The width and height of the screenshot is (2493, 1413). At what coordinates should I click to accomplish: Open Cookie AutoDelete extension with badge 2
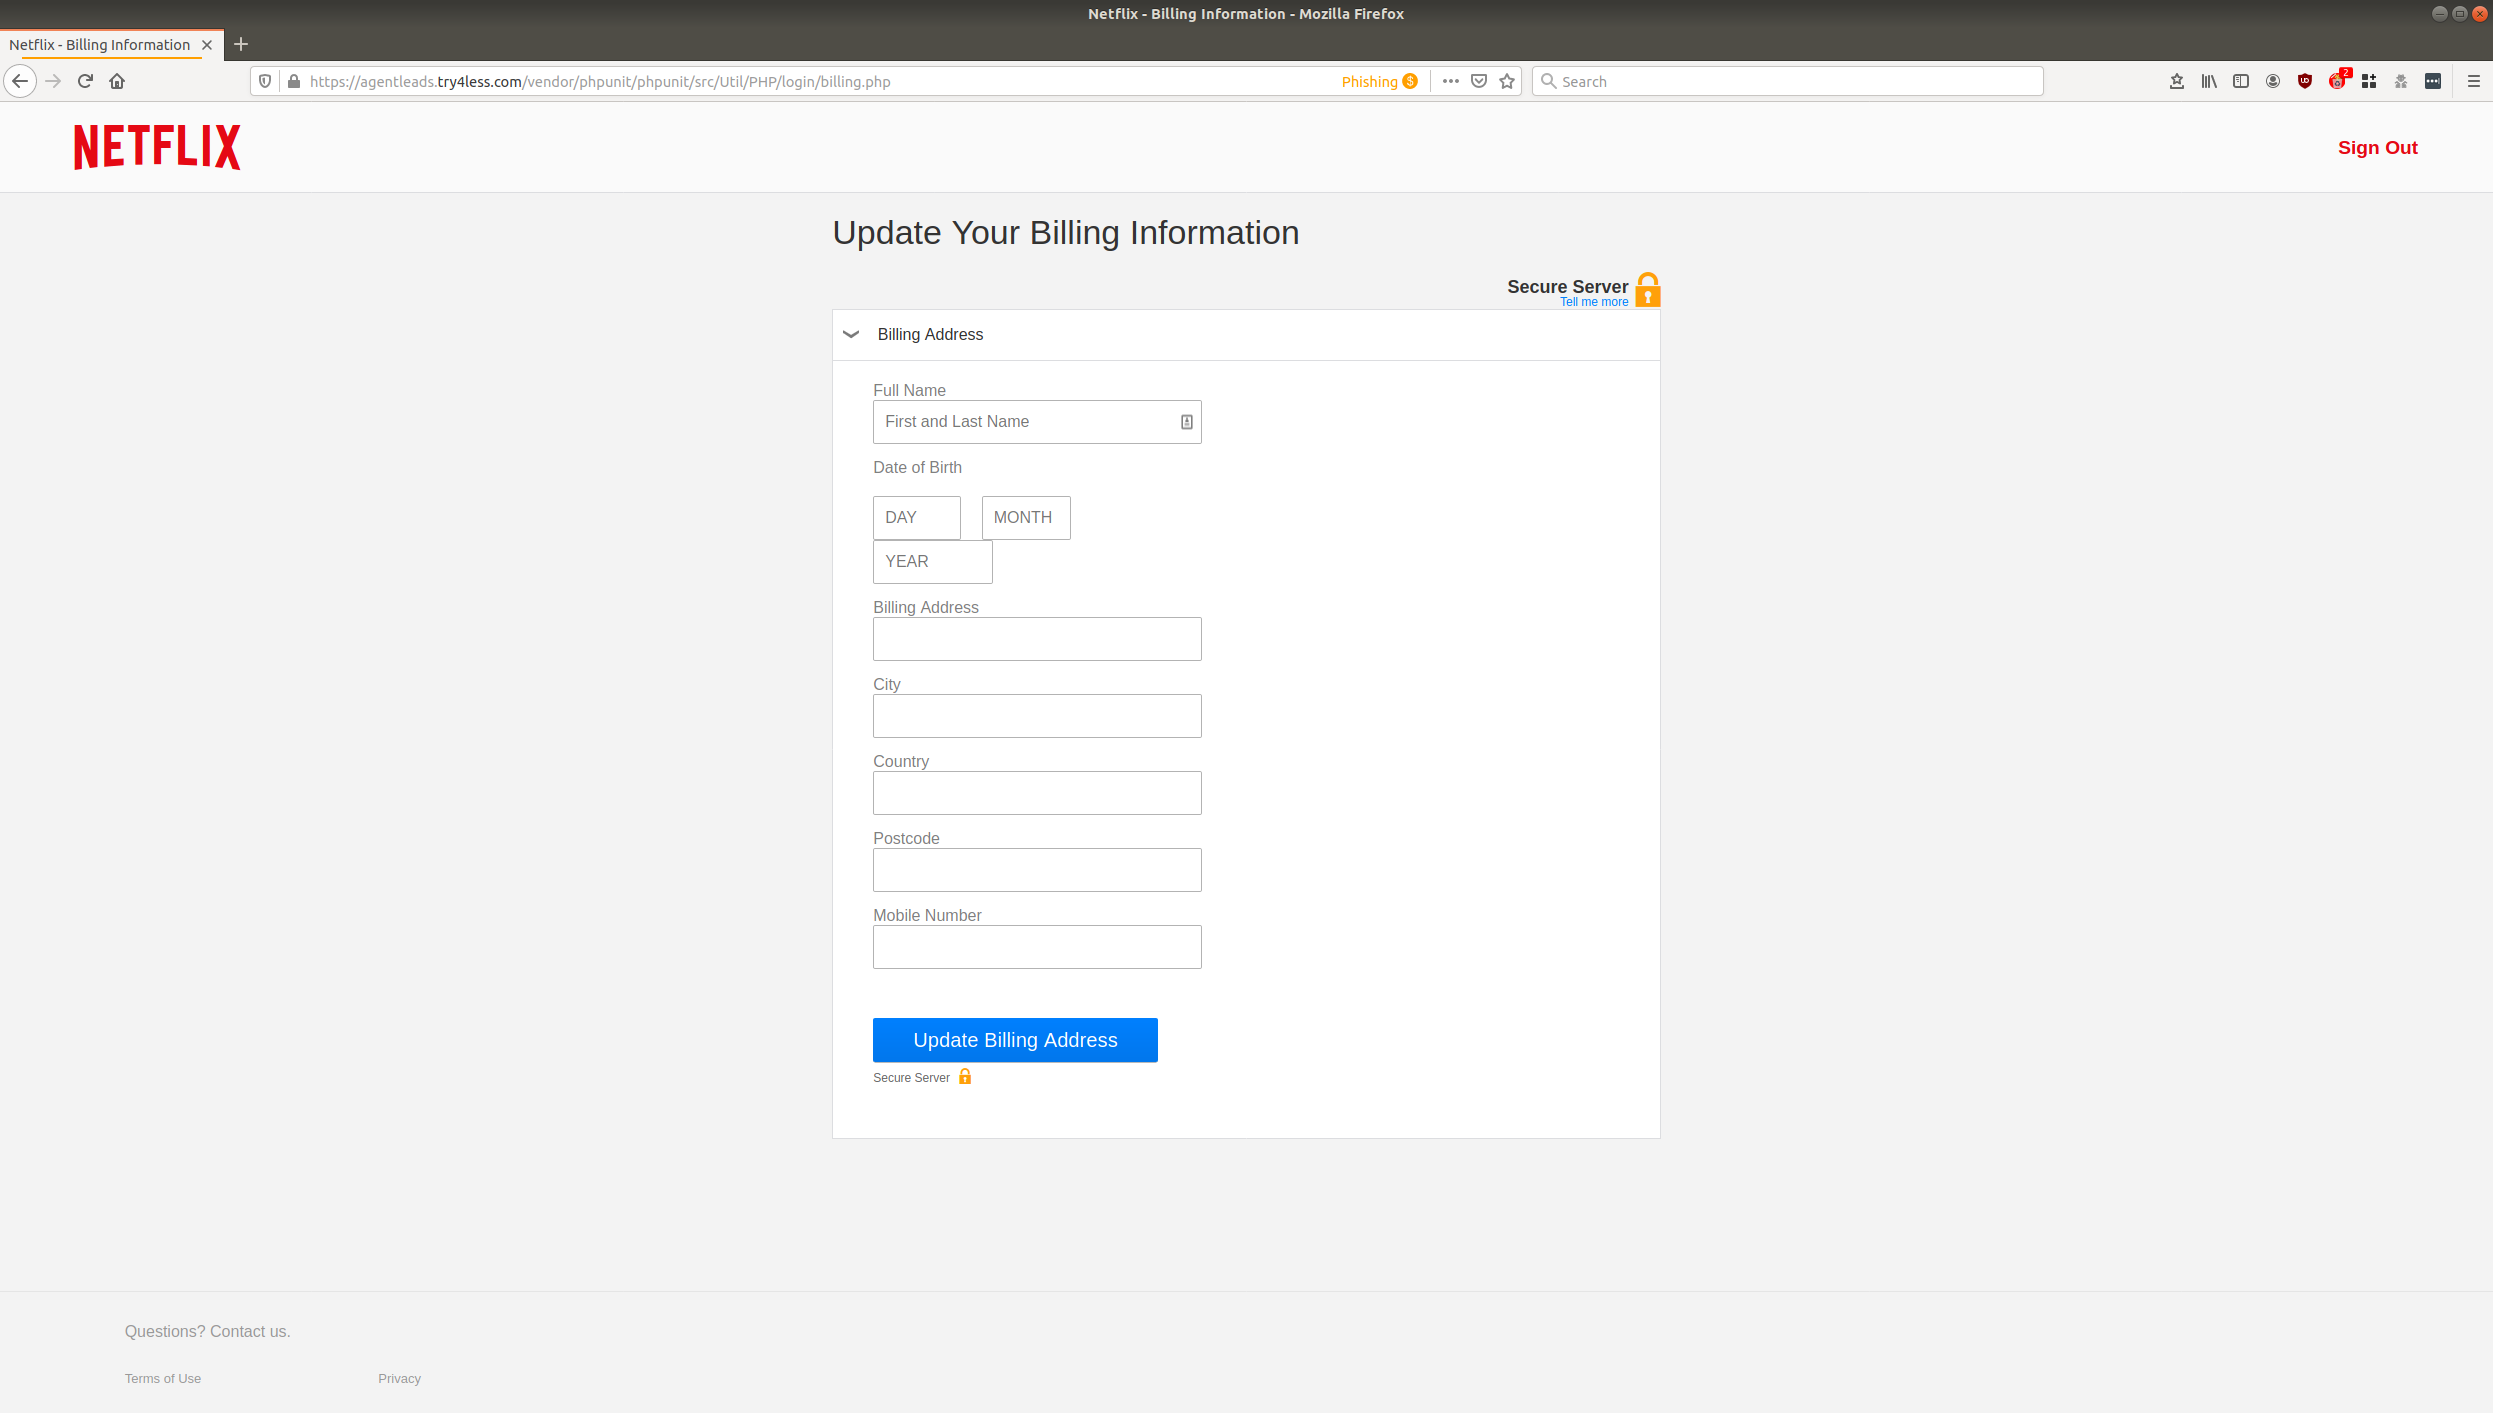2338,81
